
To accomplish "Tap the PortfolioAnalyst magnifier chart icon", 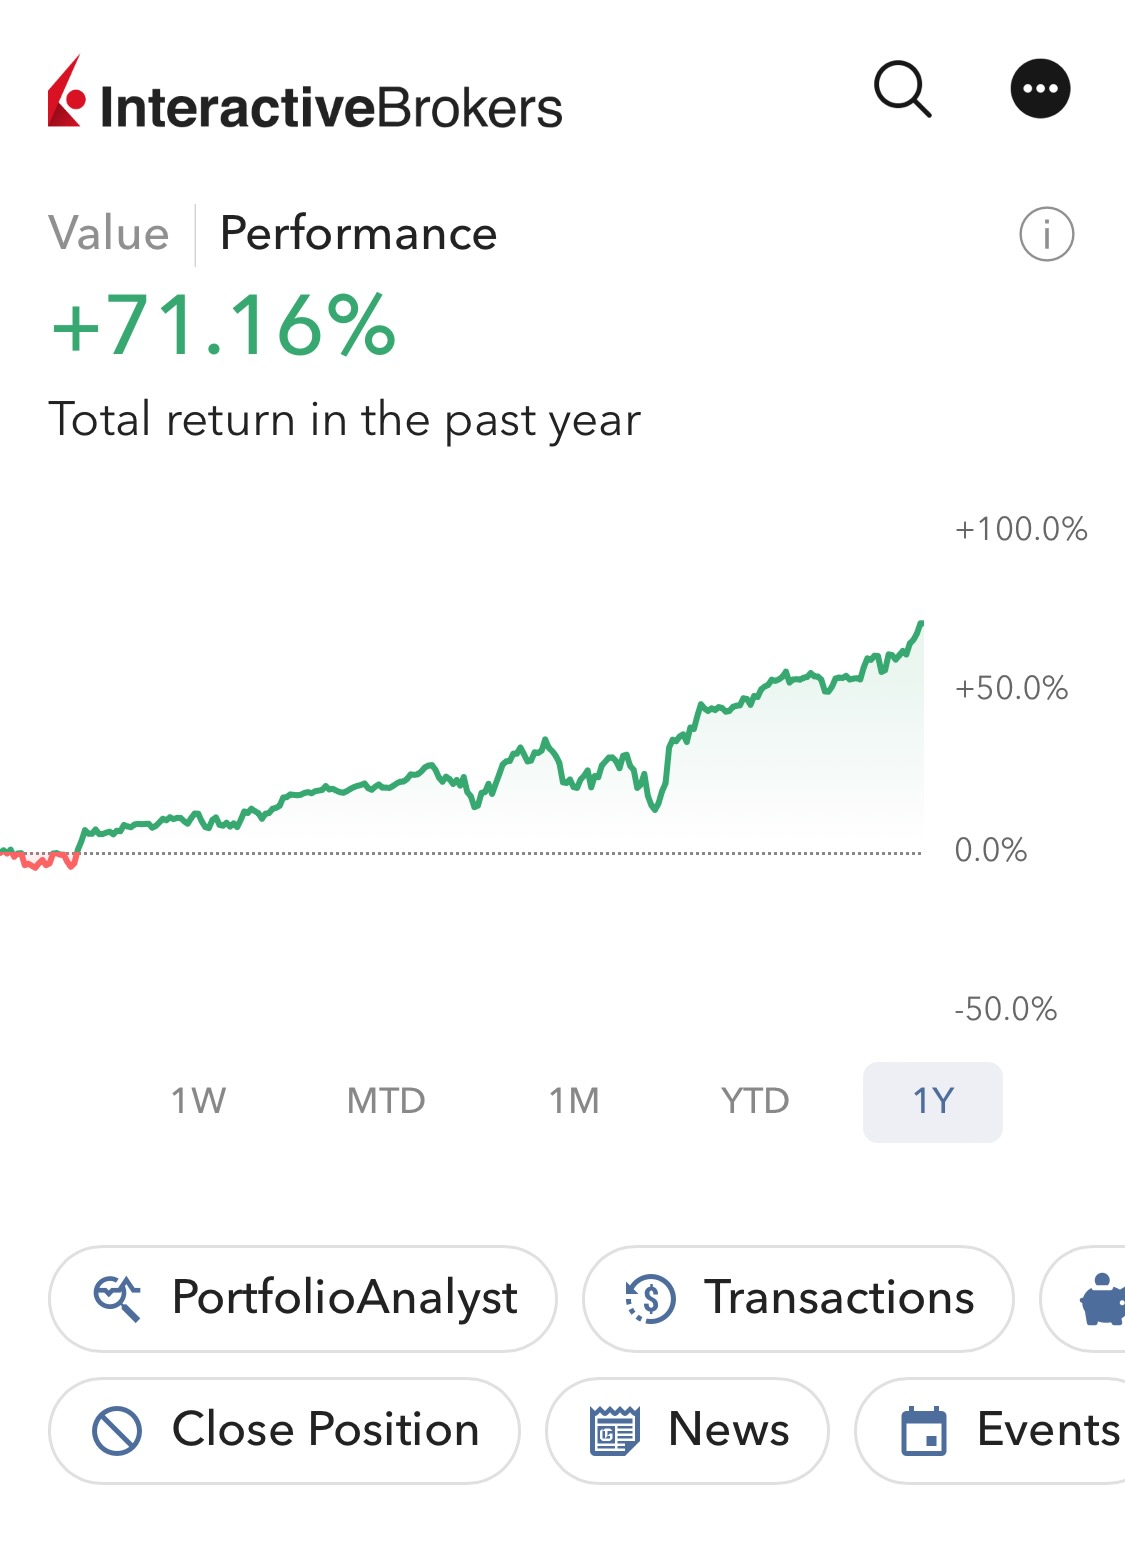I will pos(117,1298).
